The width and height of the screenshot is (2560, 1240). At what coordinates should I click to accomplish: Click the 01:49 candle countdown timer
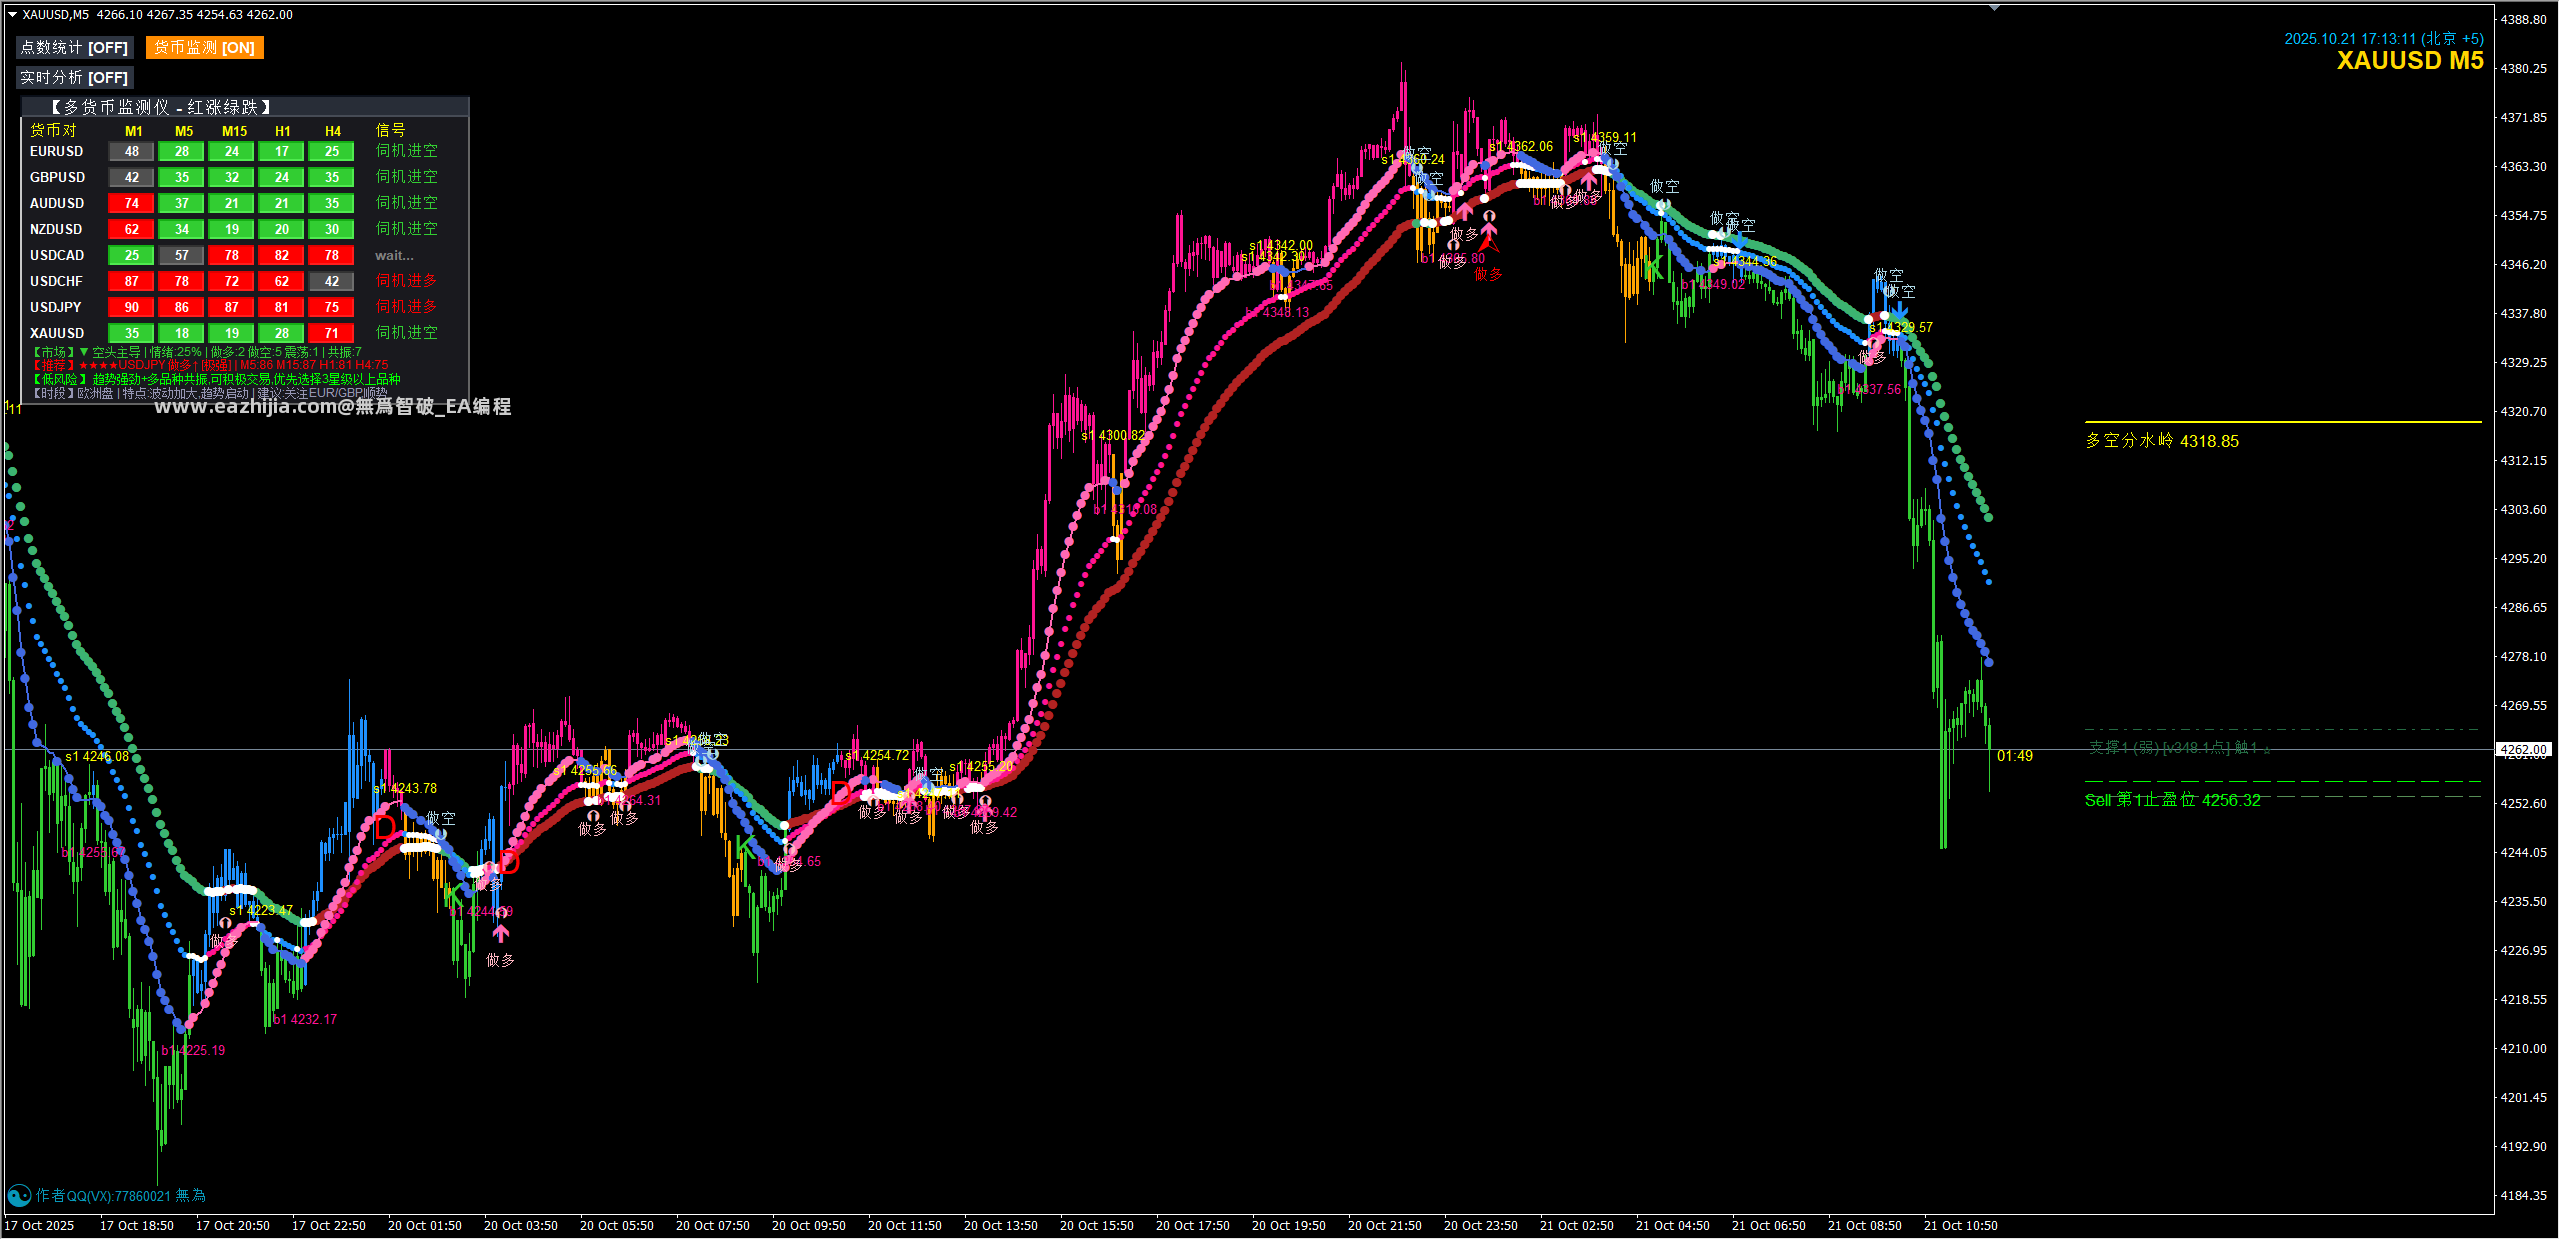(x=2015, y=757)
